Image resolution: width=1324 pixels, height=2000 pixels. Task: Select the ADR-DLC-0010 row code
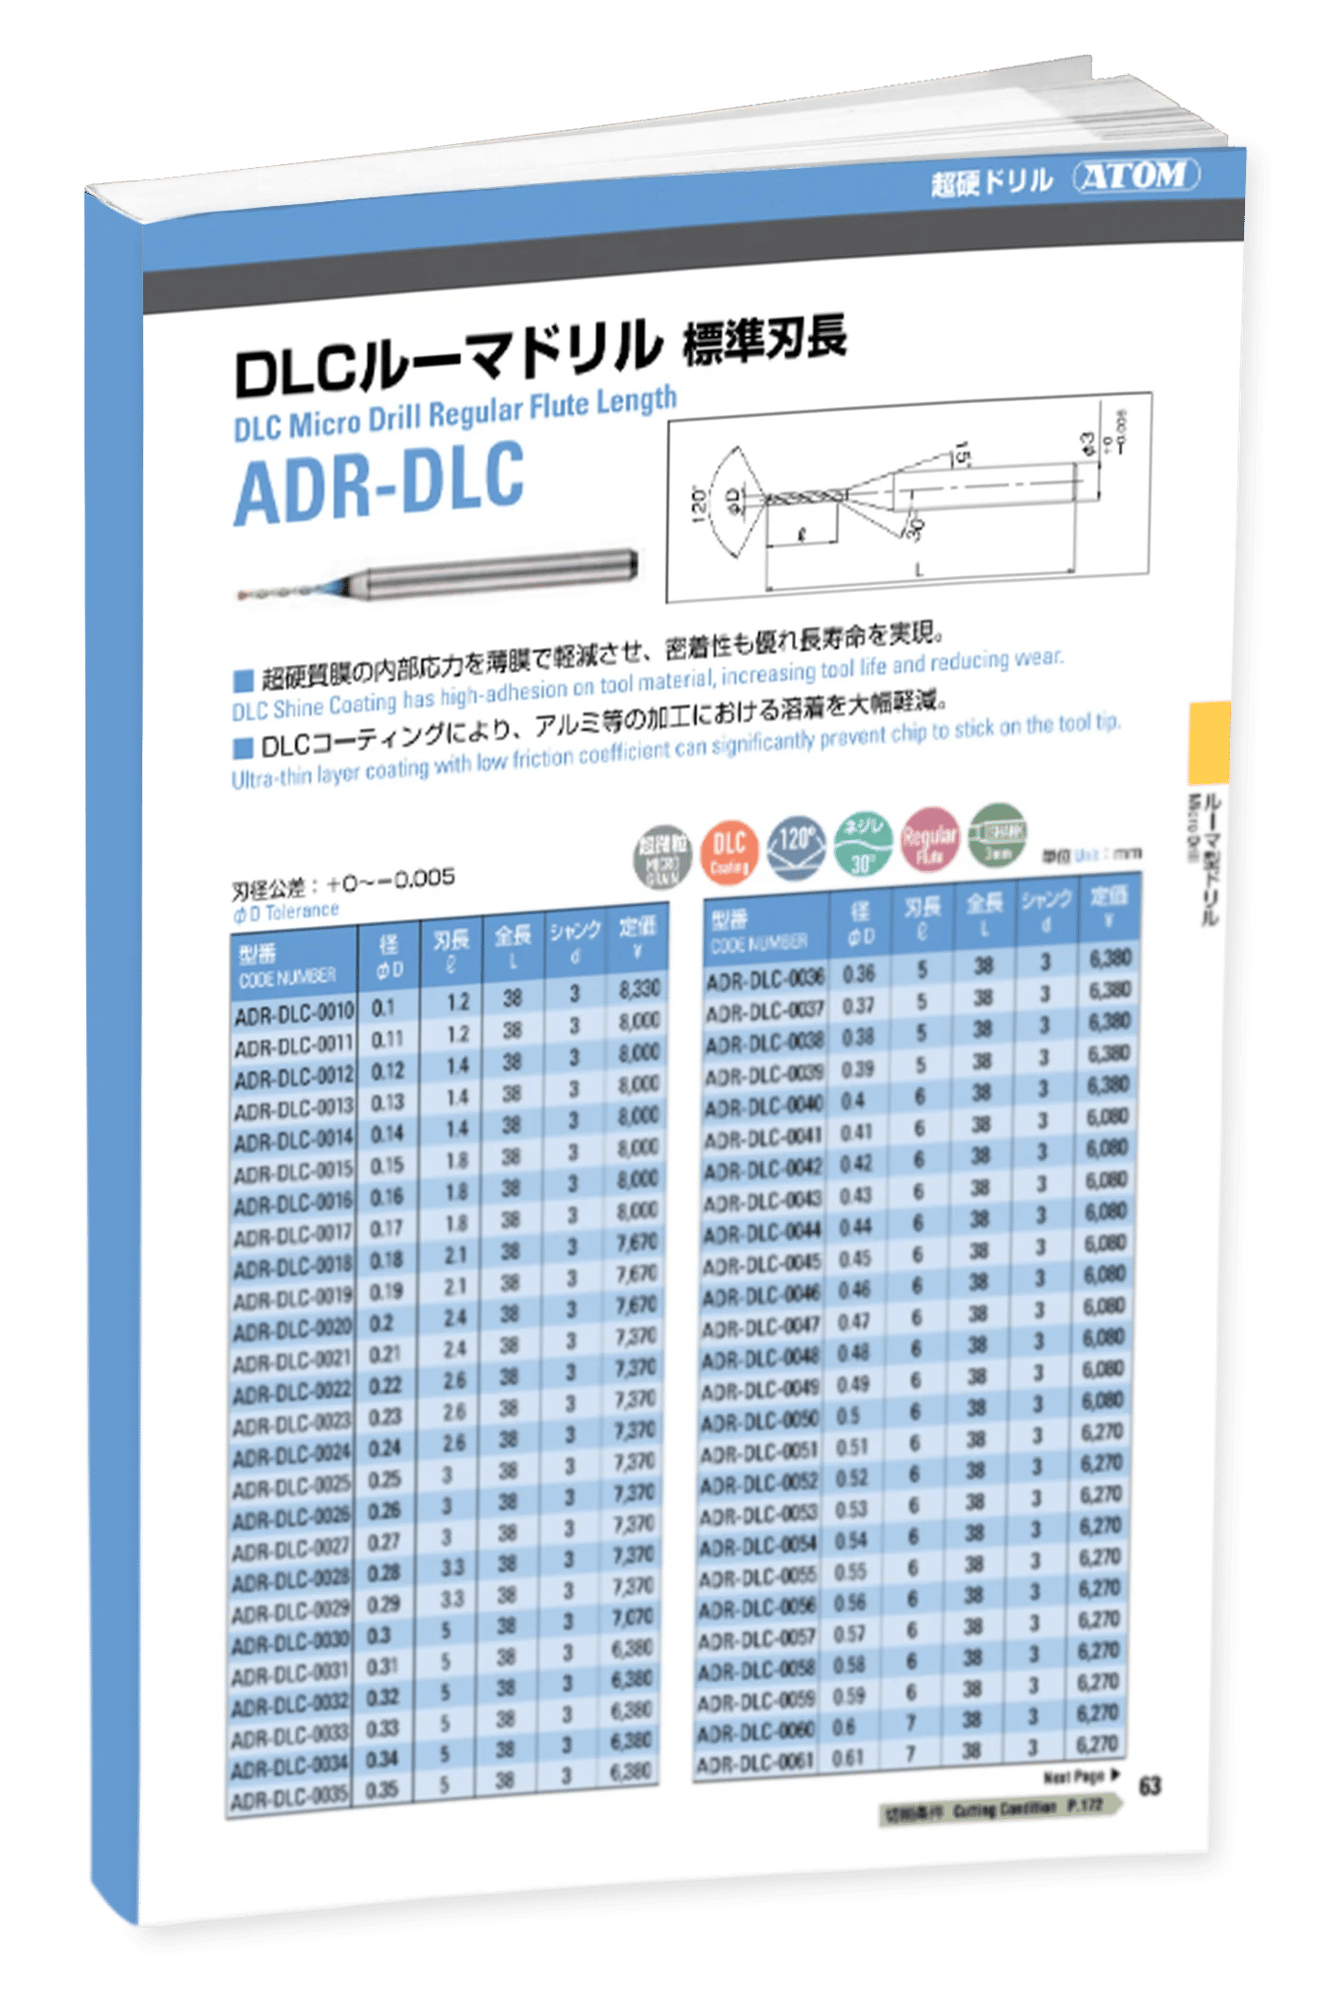[294, 1013]
